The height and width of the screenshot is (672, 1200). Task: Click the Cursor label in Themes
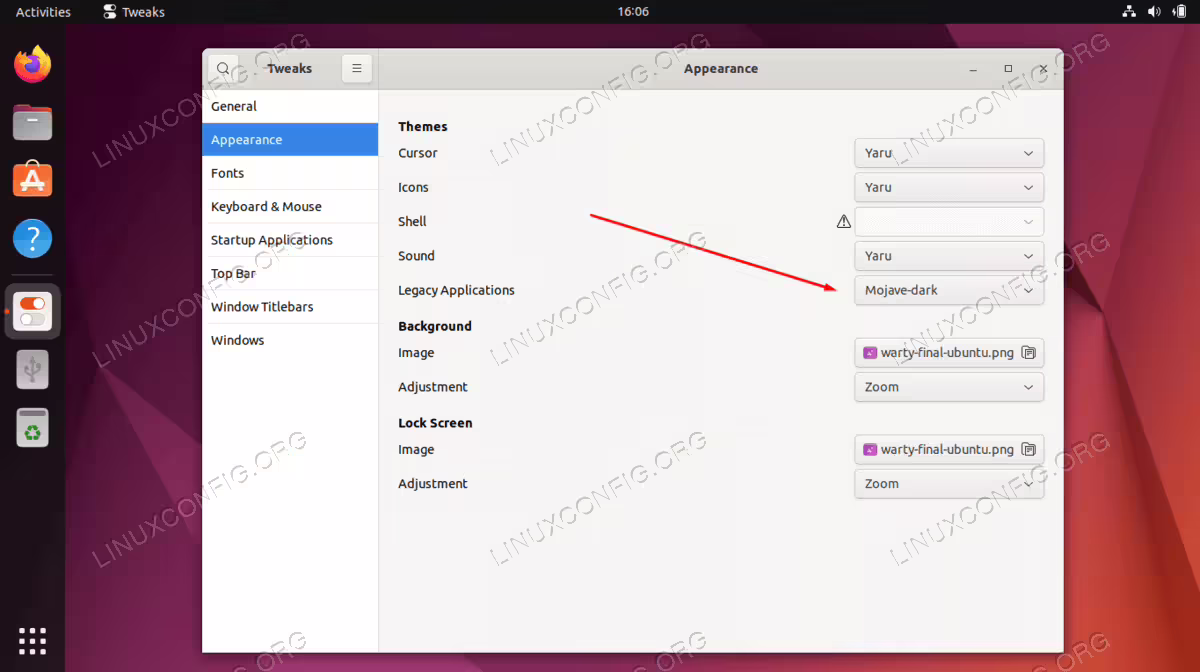418,153
